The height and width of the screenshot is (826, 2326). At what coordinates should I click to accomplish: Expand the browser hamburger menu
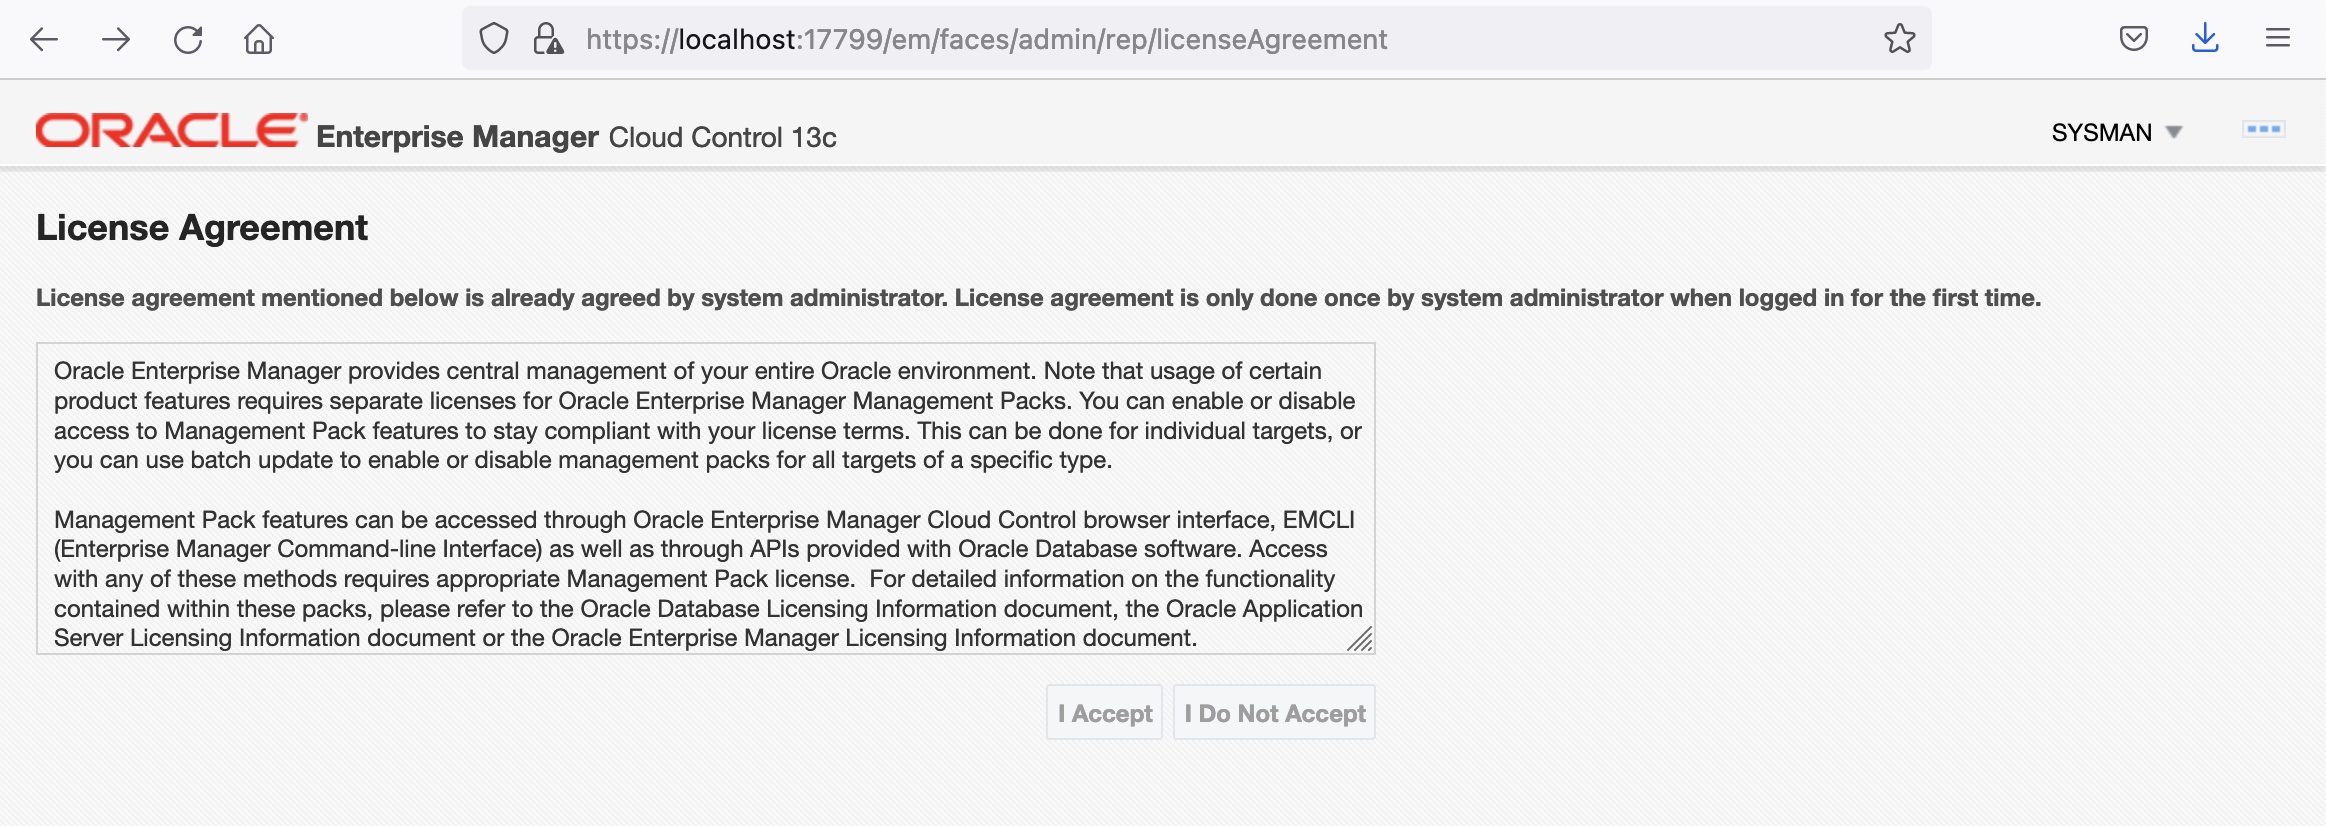pyautogui.click(x=2277, y=38)
